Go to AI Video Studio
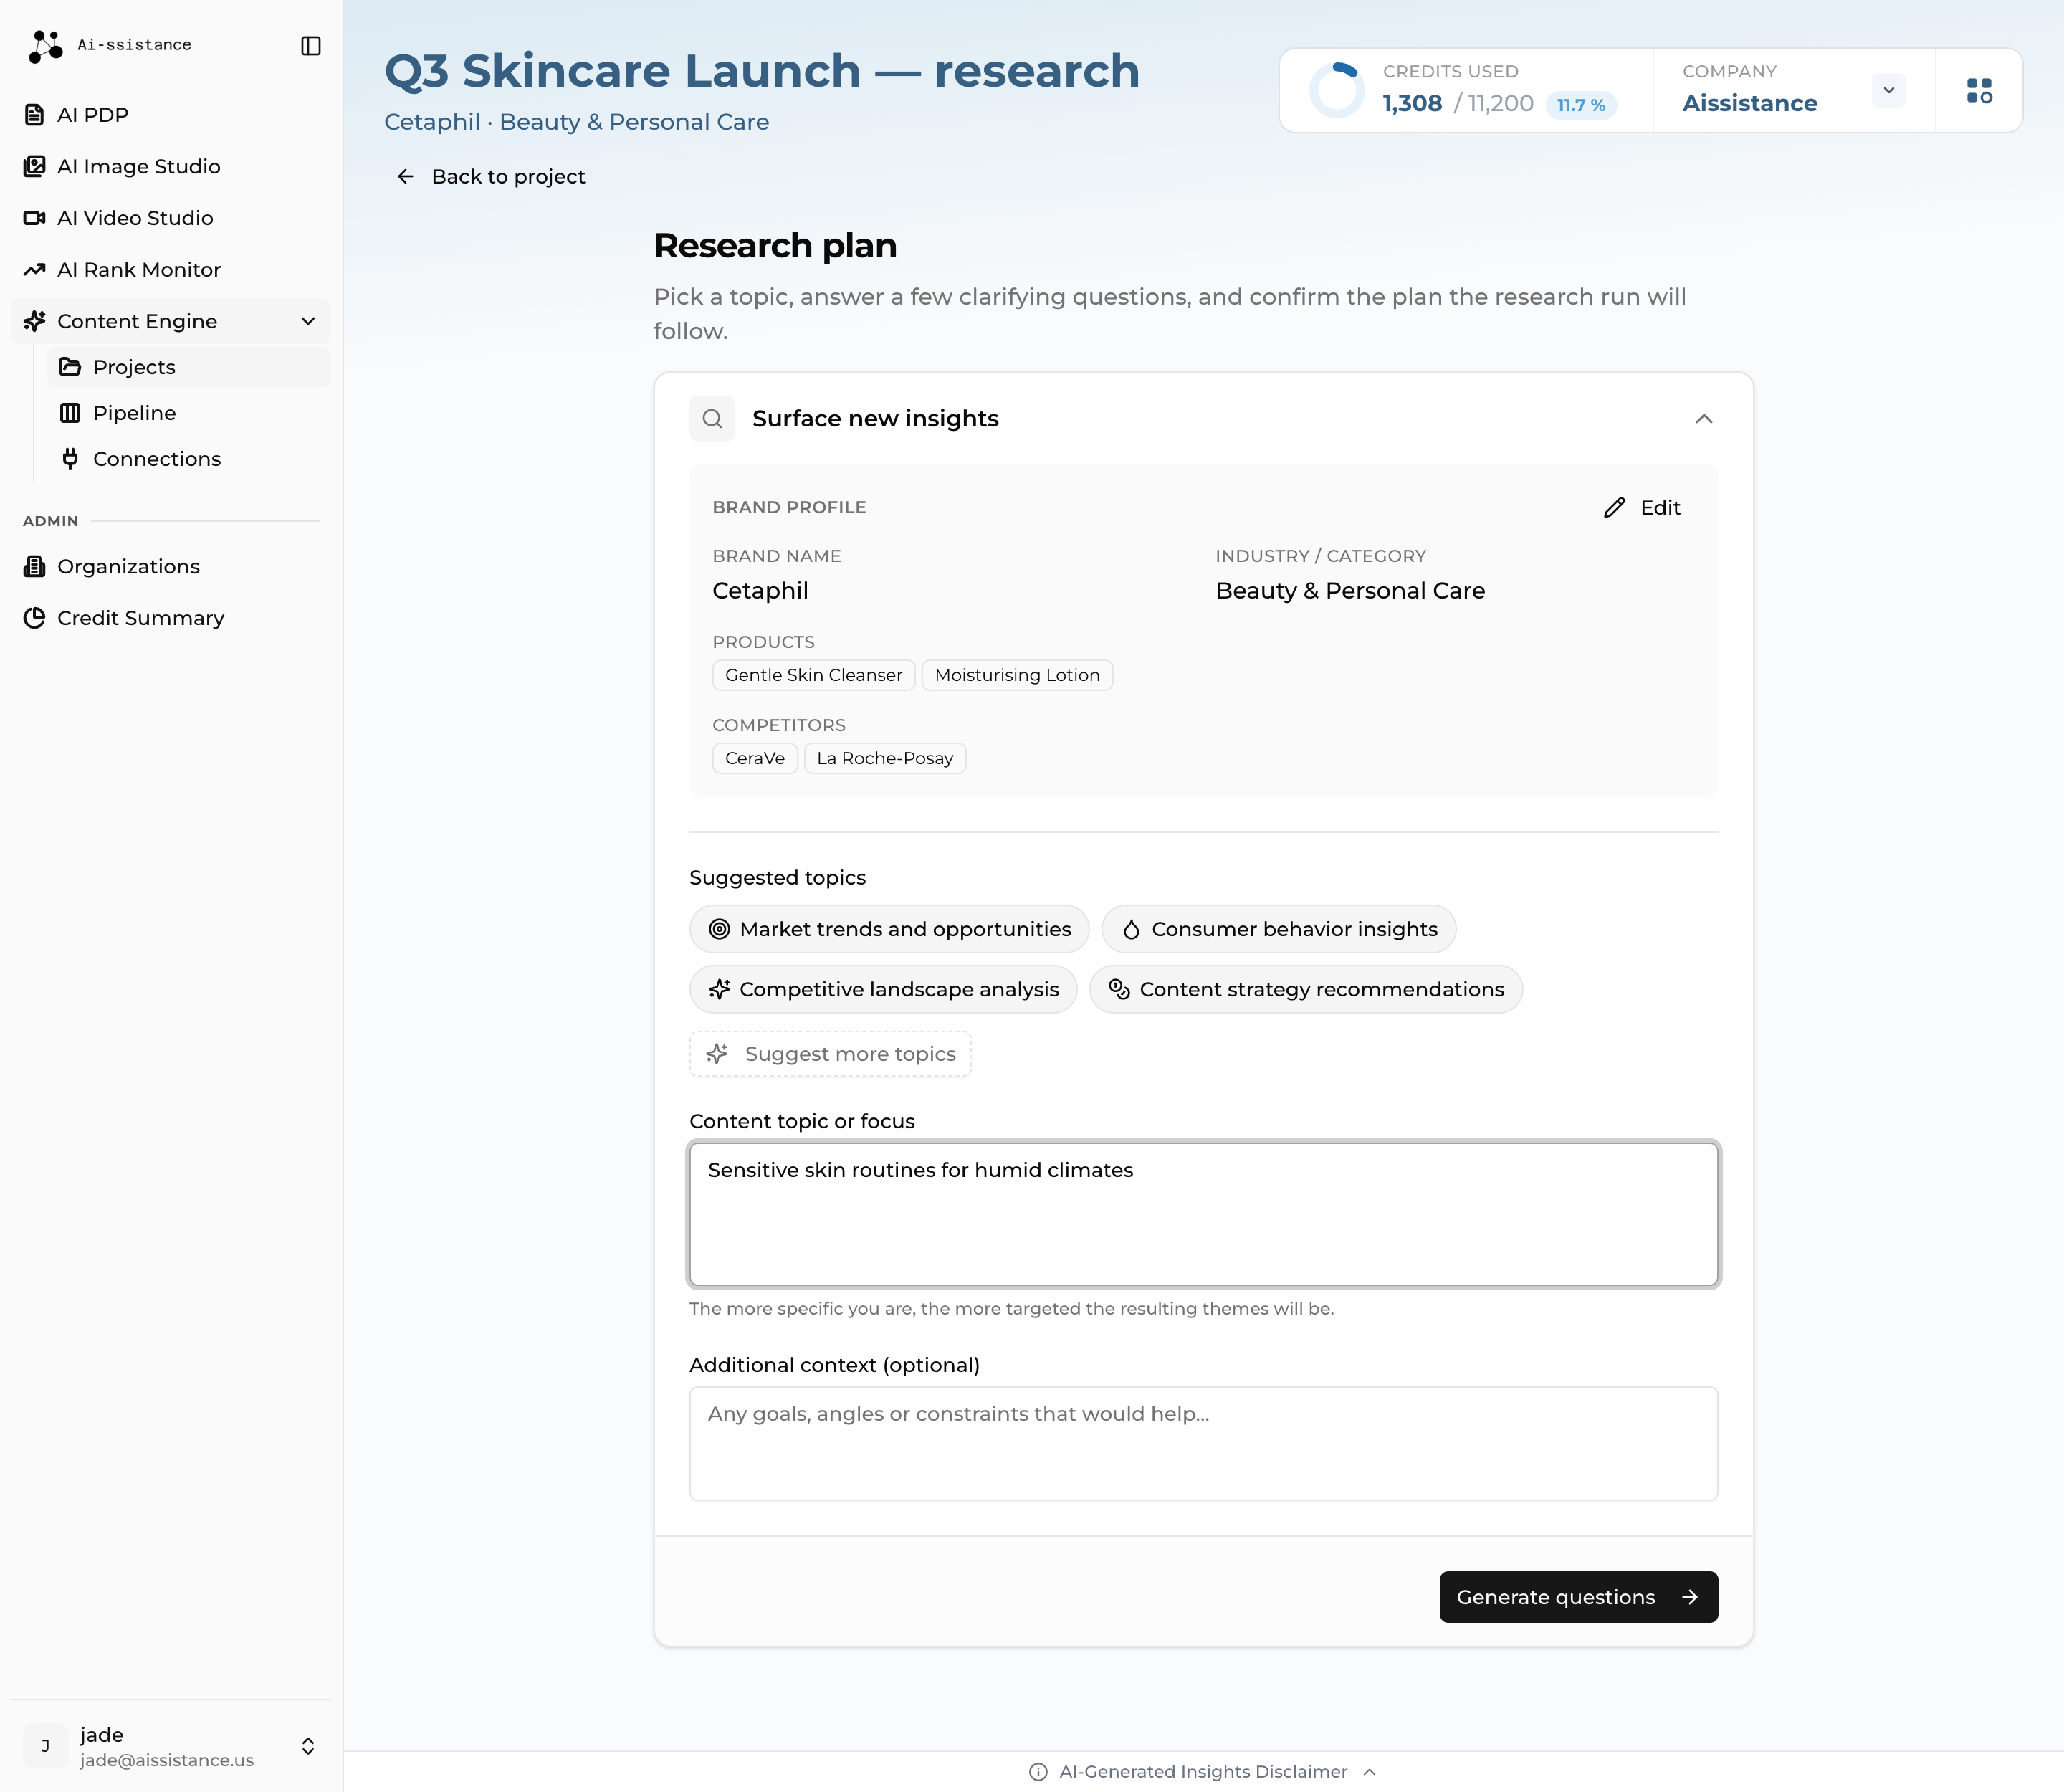The width and height of the screenshot is (2064, 1792). click(x=171, y=218)
